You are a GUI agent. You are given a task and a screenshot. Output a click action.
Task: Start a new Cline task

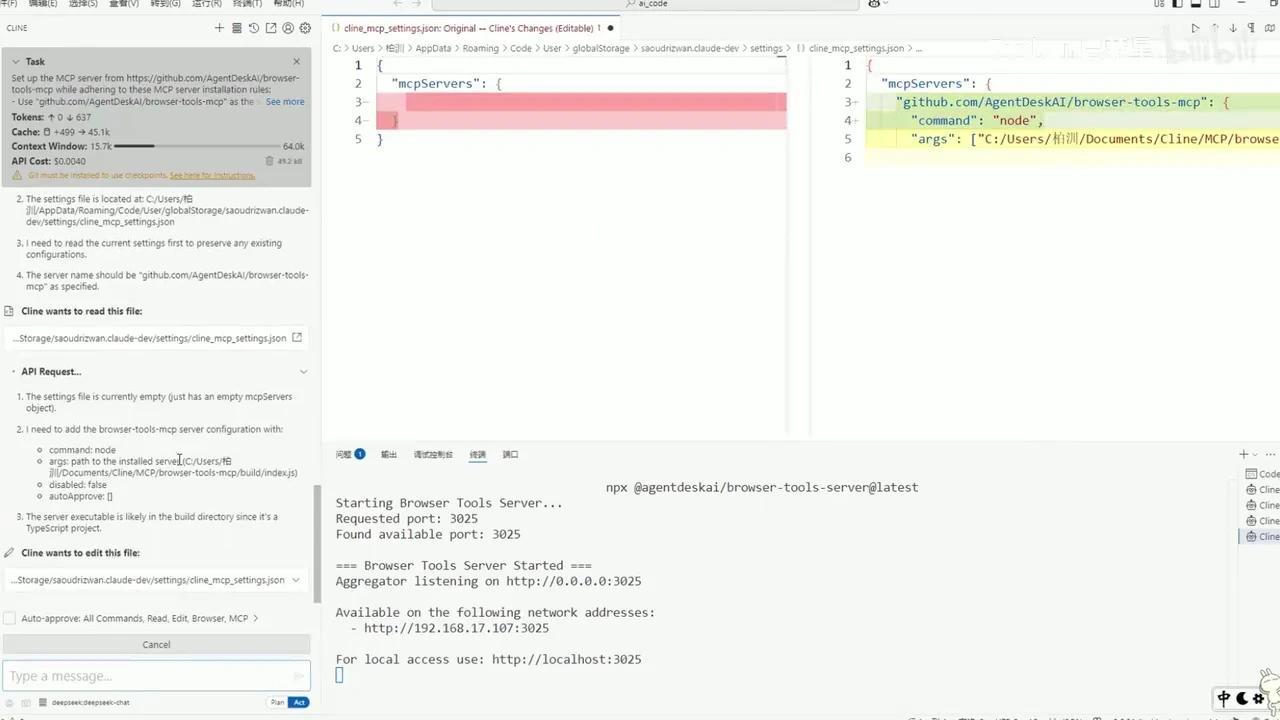pos(219,28)
